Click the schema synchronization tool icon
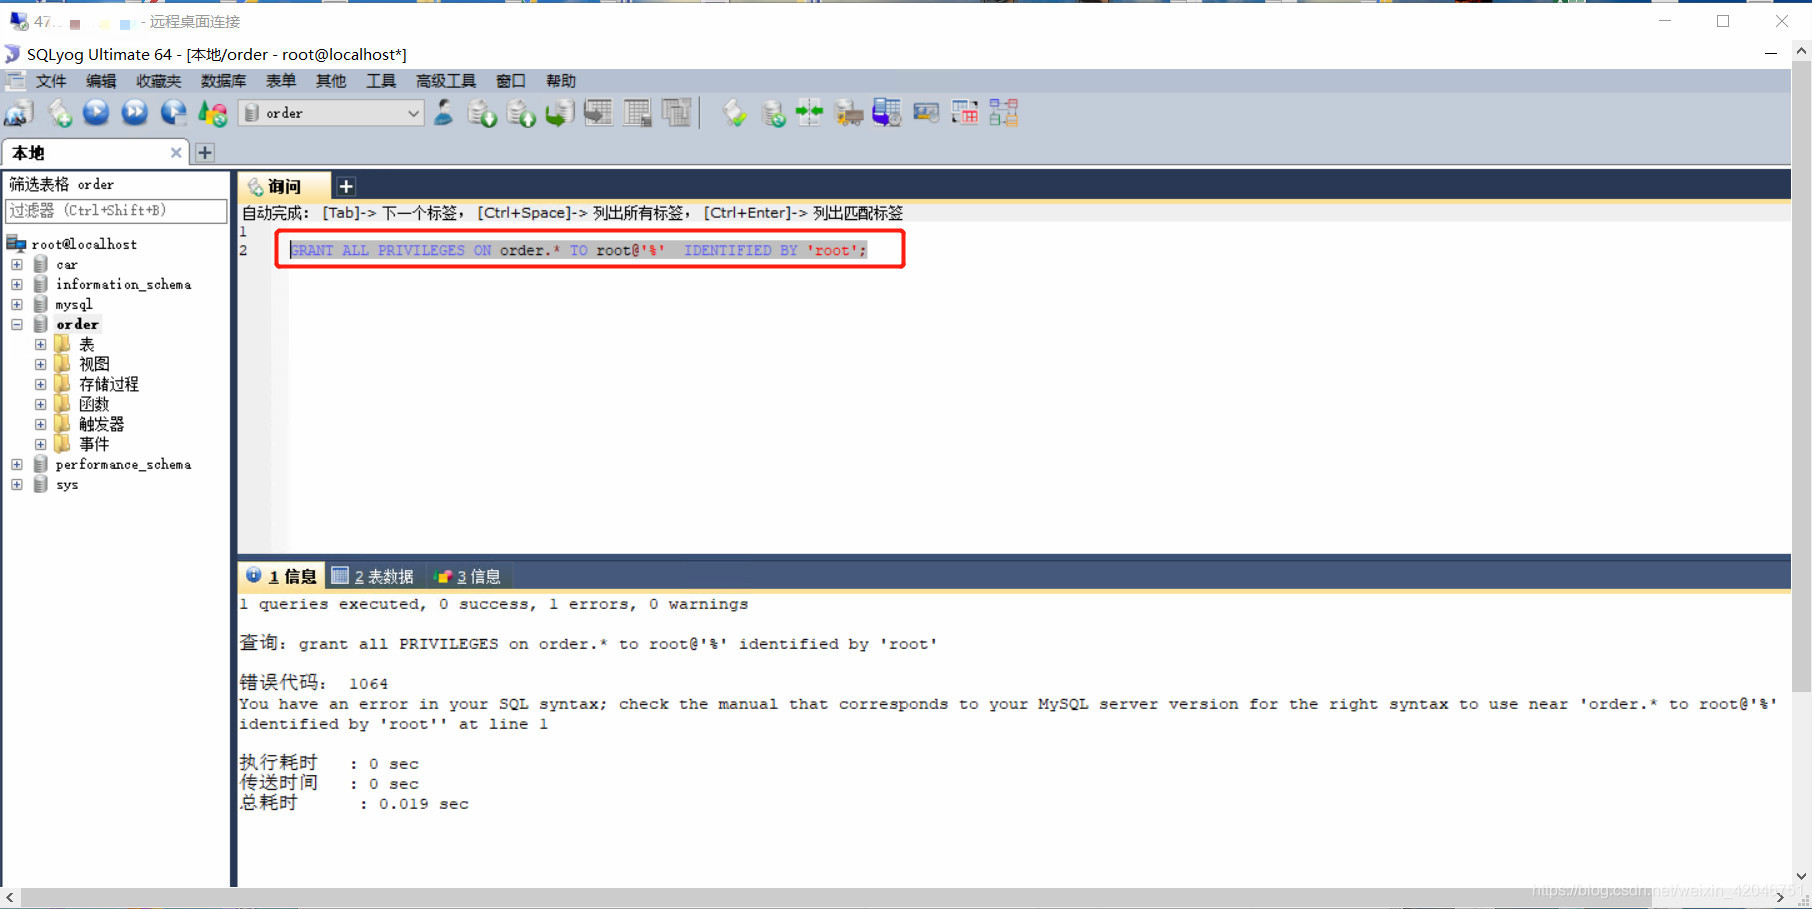The height and width of the screenshot is (909, 1812). click(x=810, y=113)
